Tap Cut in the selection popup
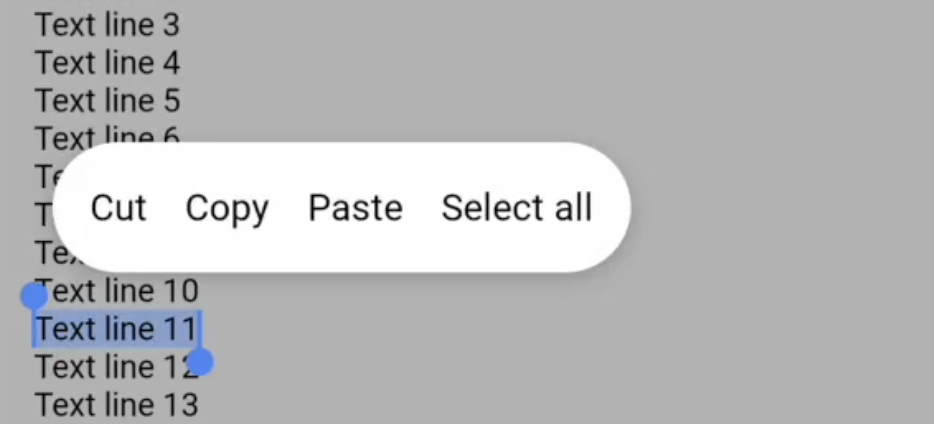 pos(118,208)
